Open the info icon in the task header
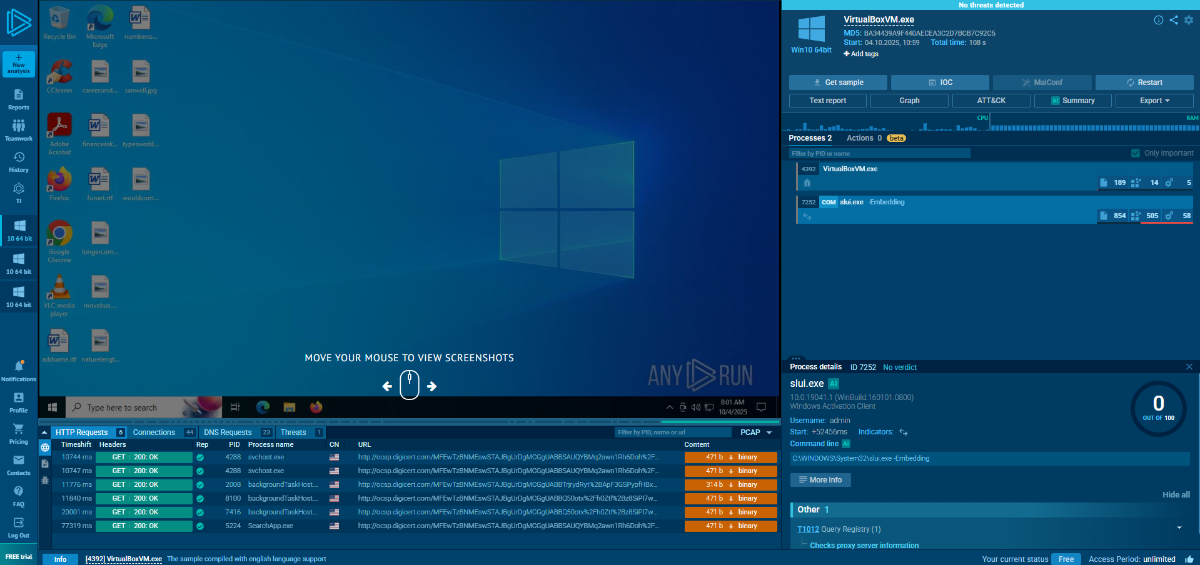 pos(1159,20)
